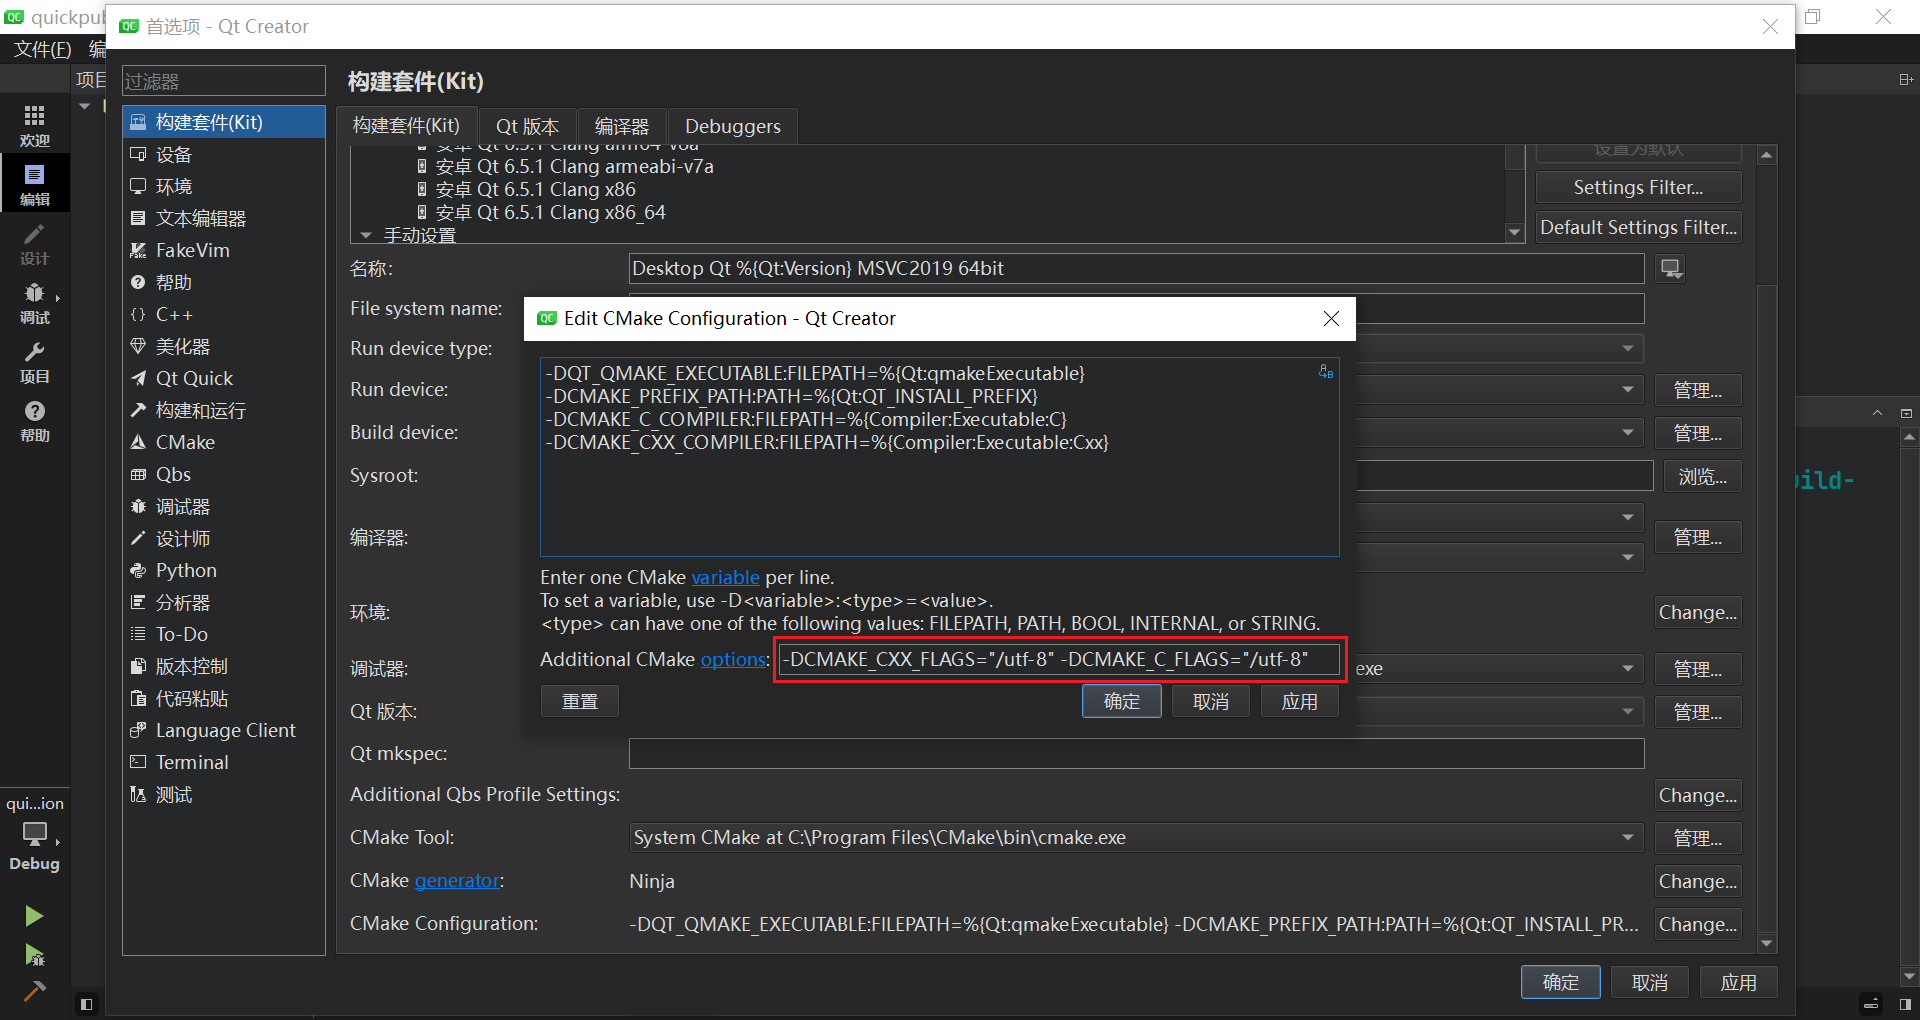Image resolution: width=1920 pixels, height=1020 pixels.
Task: Open the C++ preferences category
Action: coord(224,314)
